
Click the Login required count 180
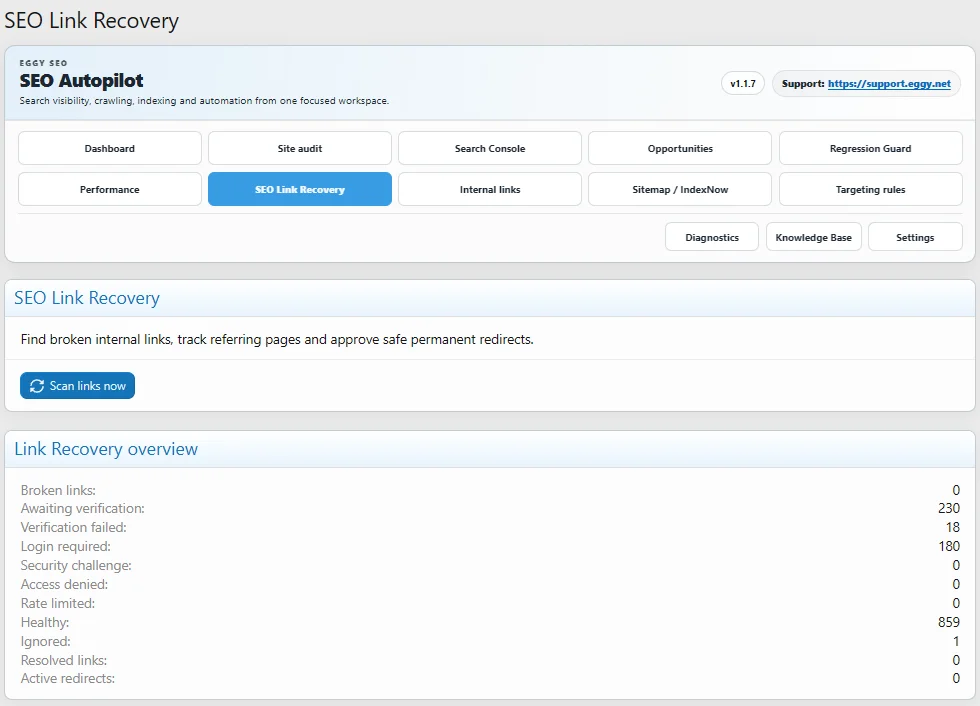[949, 546]
